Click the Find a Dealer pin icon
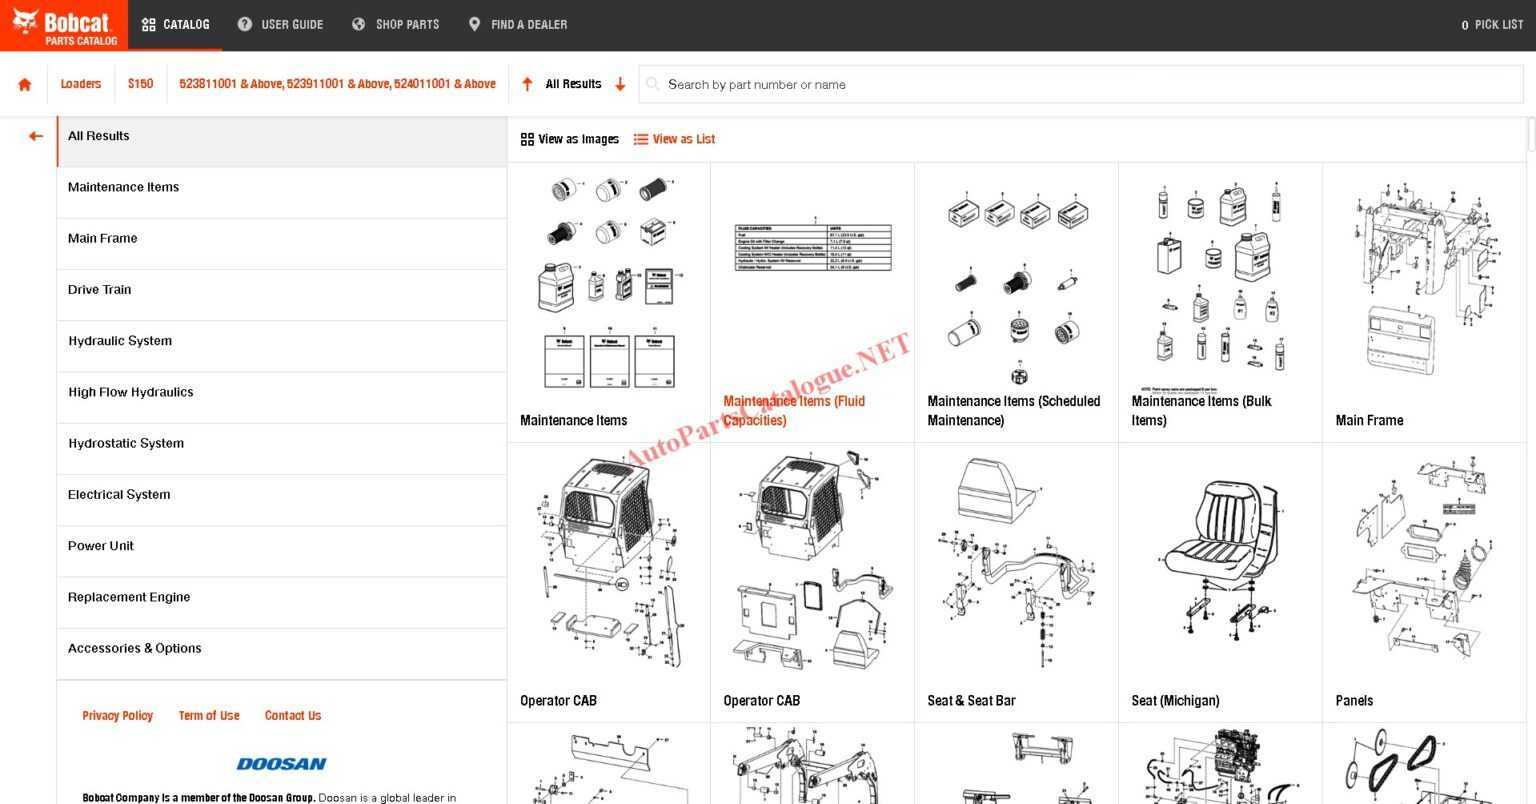The width and height of the screenshot is (1536, 804). (473, 24)
